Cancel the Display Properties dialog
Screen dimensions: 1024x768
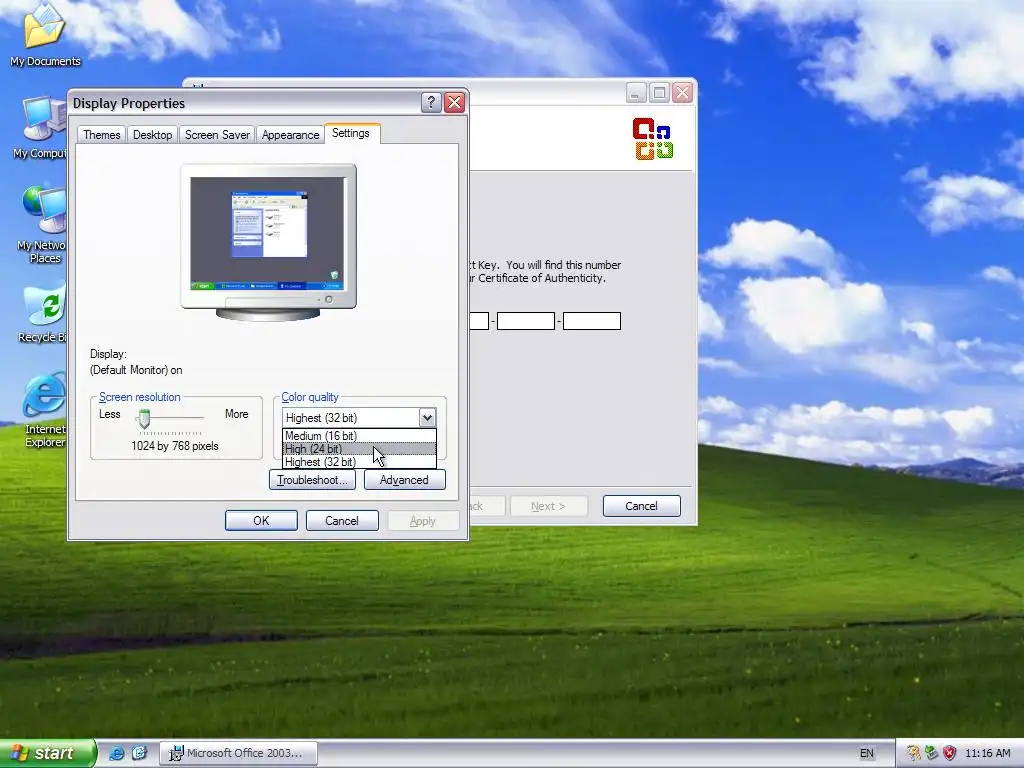coord(342,520)
